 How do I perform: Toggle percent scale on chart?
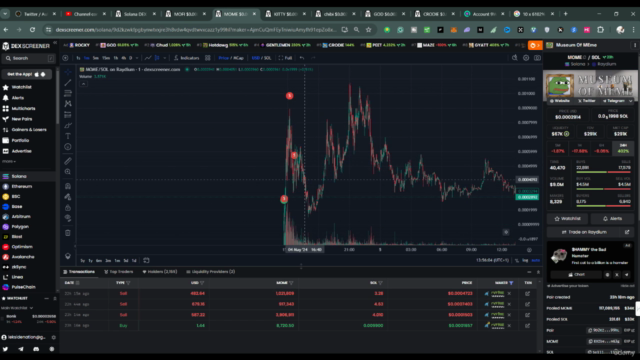(x=517, y=260)
